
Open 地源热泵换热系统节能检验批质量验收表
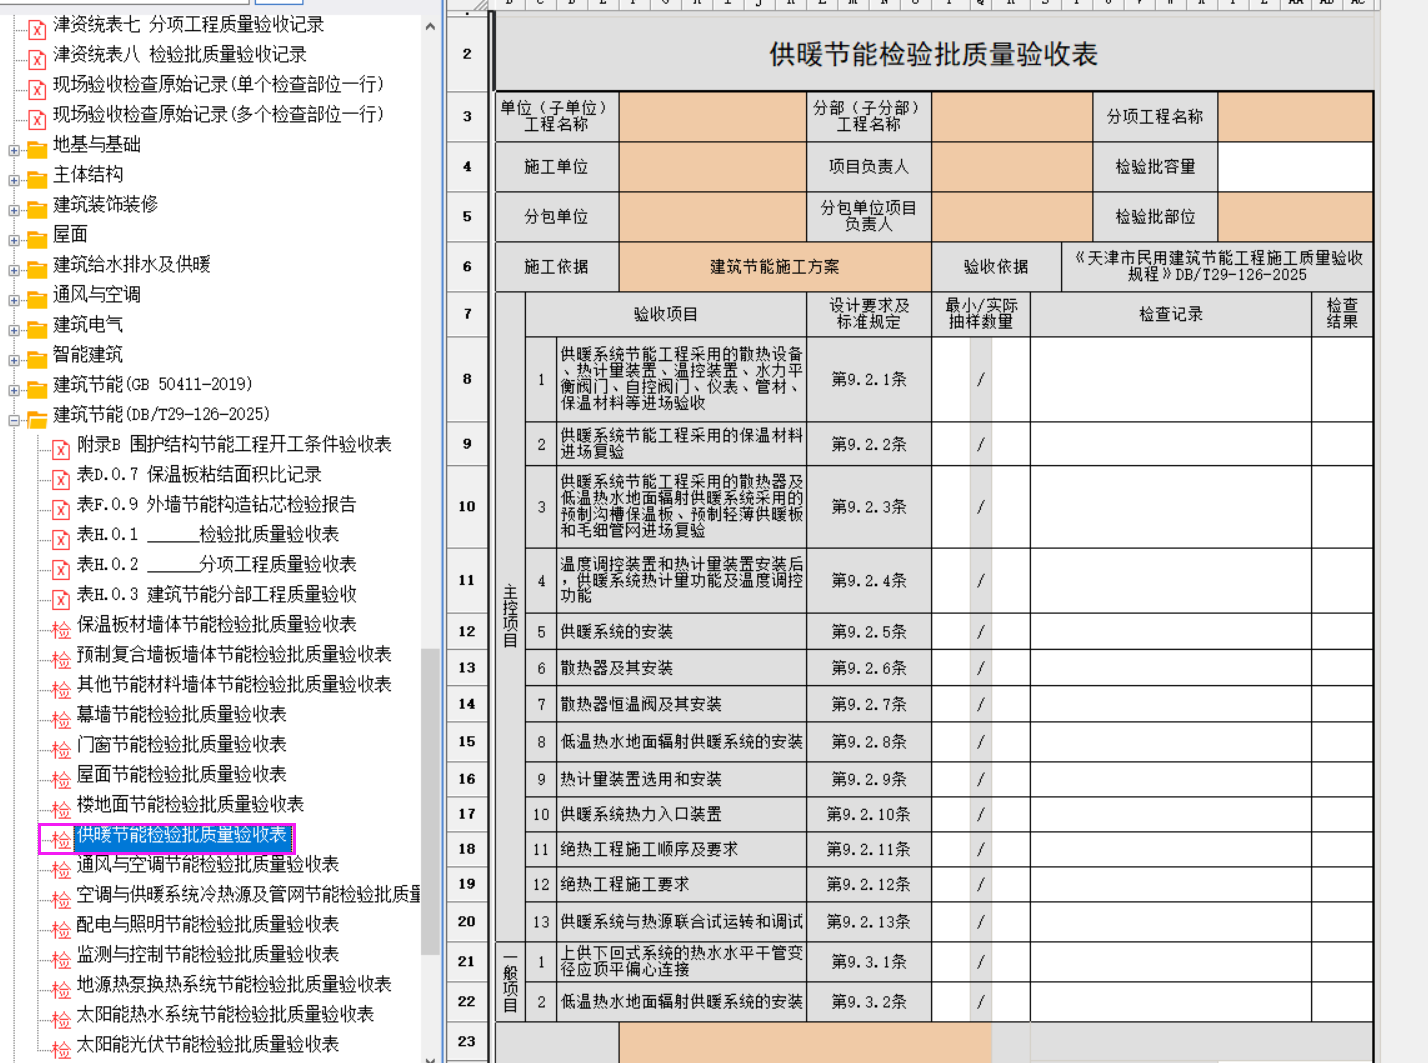(x=233, y=984)
